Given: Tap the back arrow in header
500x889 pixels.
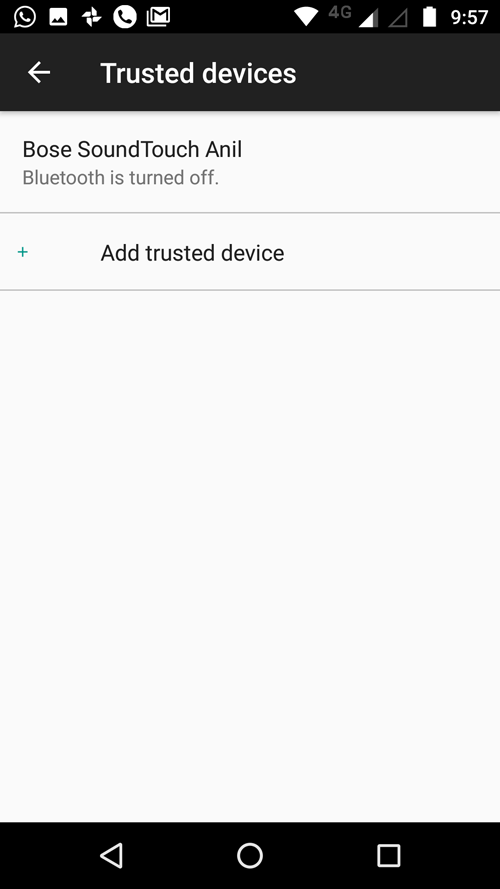Looking at the screenshot, I should pyautogui.click(x=39, y=73).
